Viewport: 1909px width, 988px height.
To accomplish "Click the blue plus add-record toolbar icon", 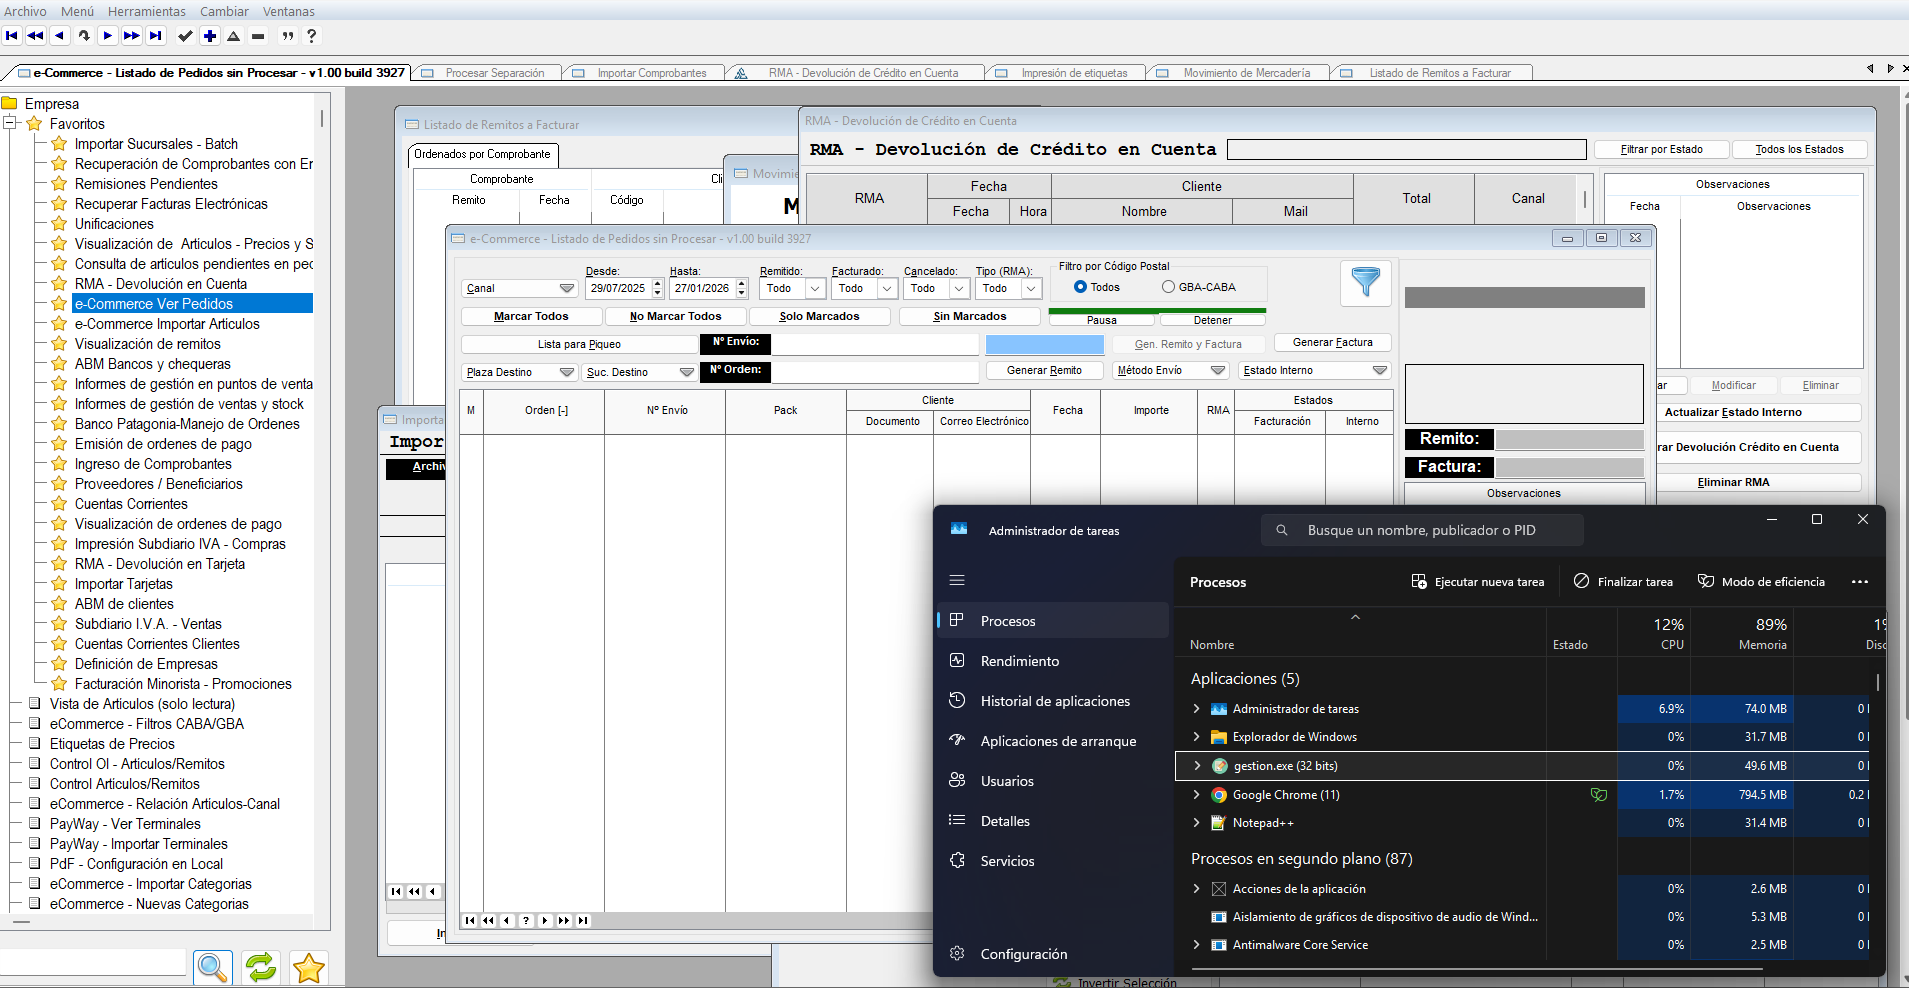I will tap(210, 36).
